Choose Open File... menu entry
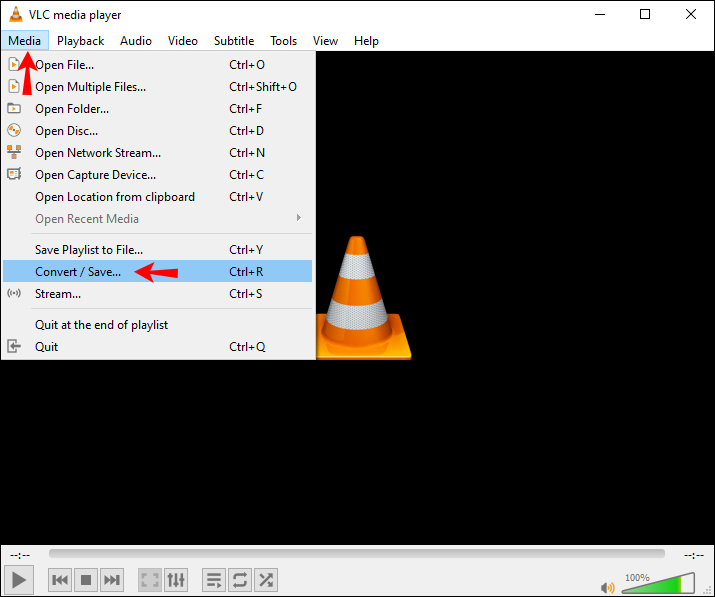The height and width of the screenshot is (597, 715). 157,65
